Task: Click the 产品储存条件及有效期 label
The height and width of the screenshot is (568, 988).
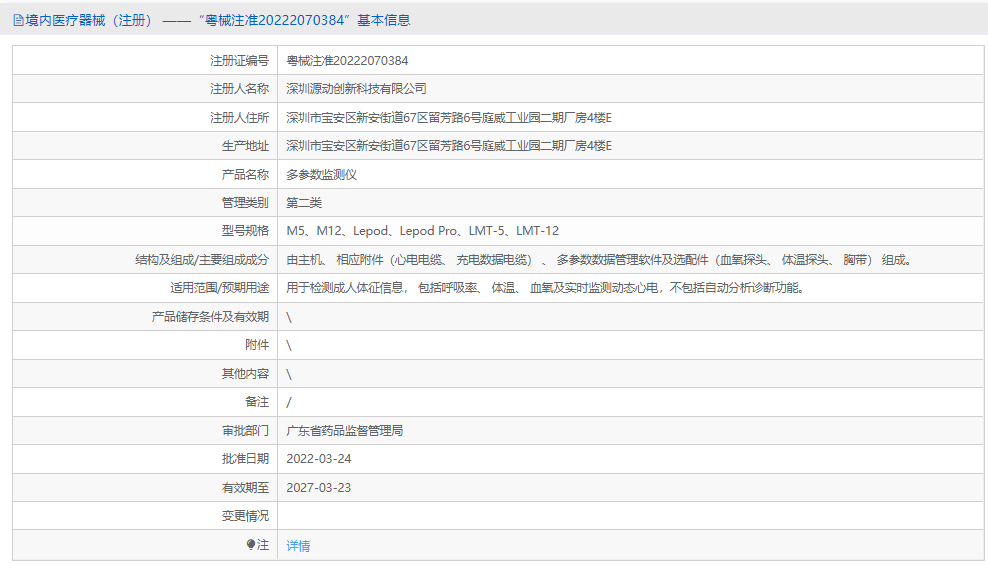Action: pos(210,316)
